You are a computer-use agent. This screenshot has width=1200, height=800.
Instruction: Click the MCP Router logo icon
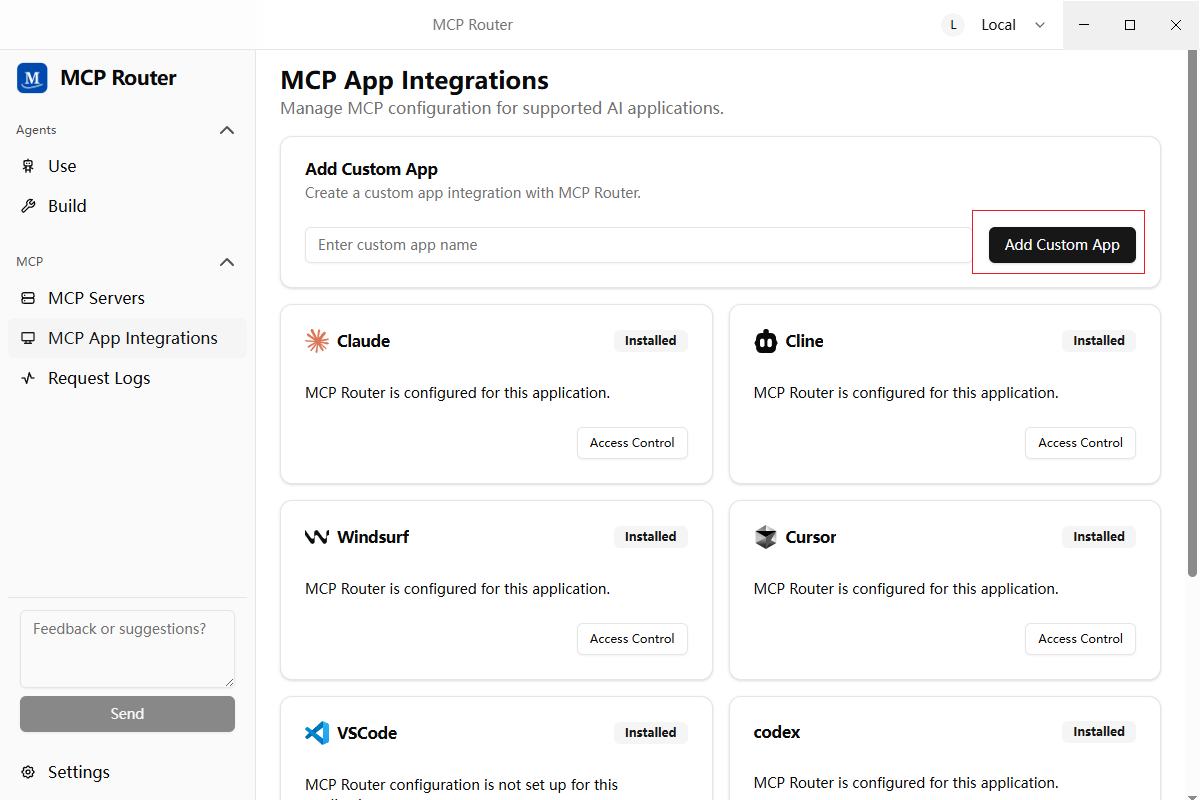point(32,78)
